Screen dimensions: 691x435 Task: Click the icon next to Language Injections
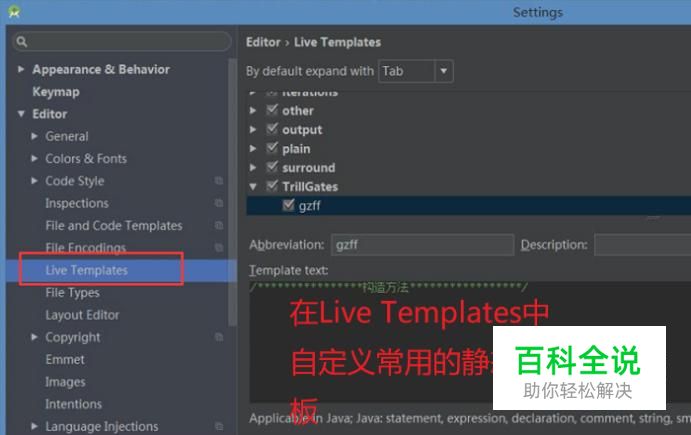coord(219,426)
